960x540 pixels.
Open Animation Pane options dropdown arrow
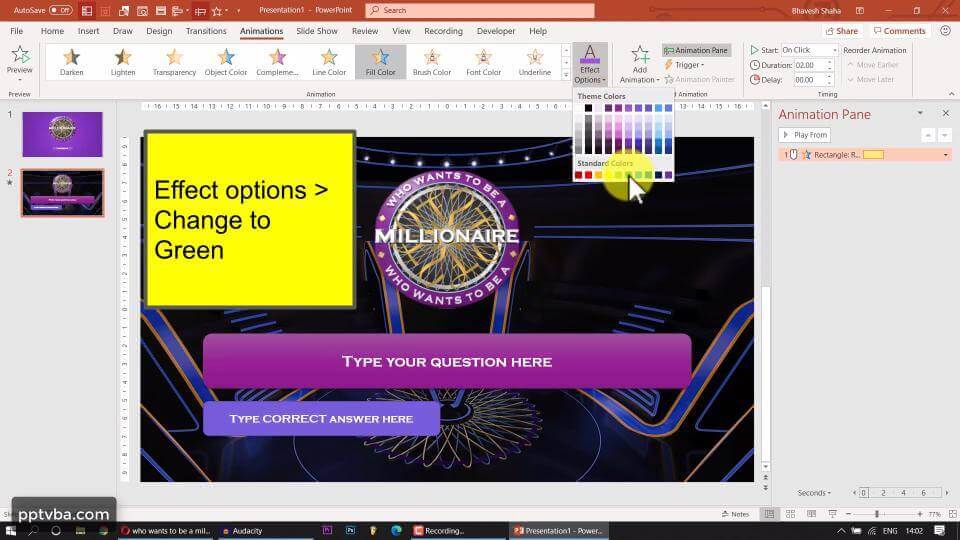coord(920,113)
